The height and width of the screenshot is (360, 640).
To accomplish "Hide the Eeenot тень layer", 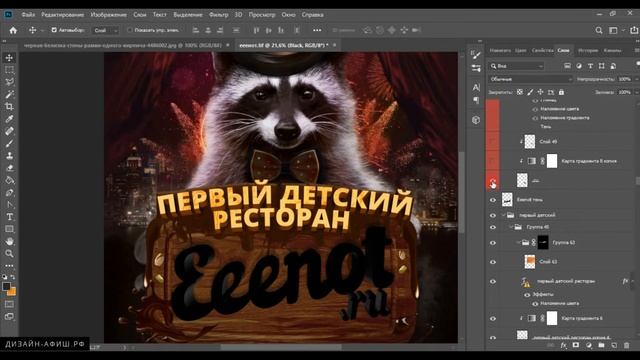I will click(x=493, y=200).
